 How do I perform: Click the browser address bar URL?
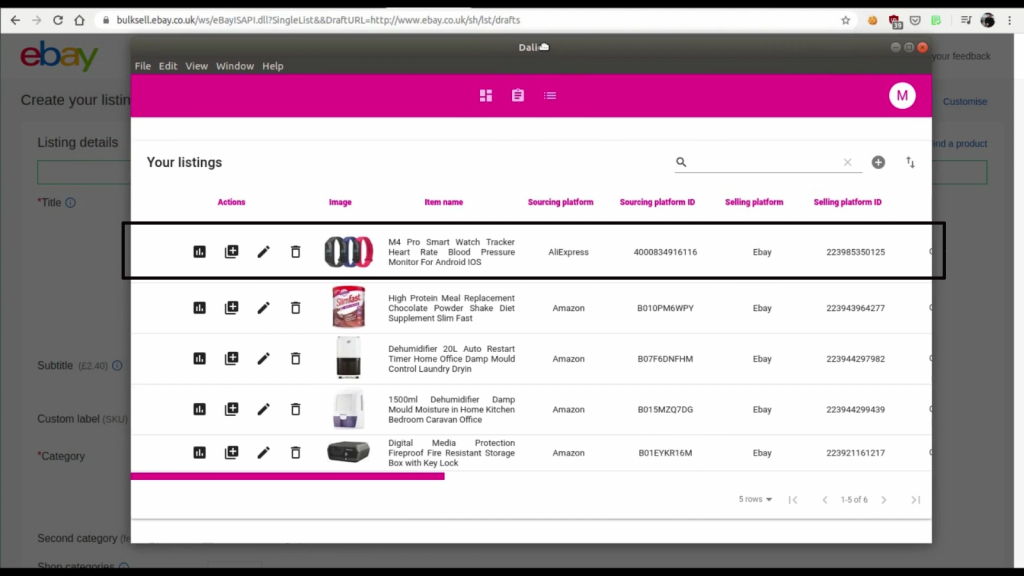(x=318, y=20)
